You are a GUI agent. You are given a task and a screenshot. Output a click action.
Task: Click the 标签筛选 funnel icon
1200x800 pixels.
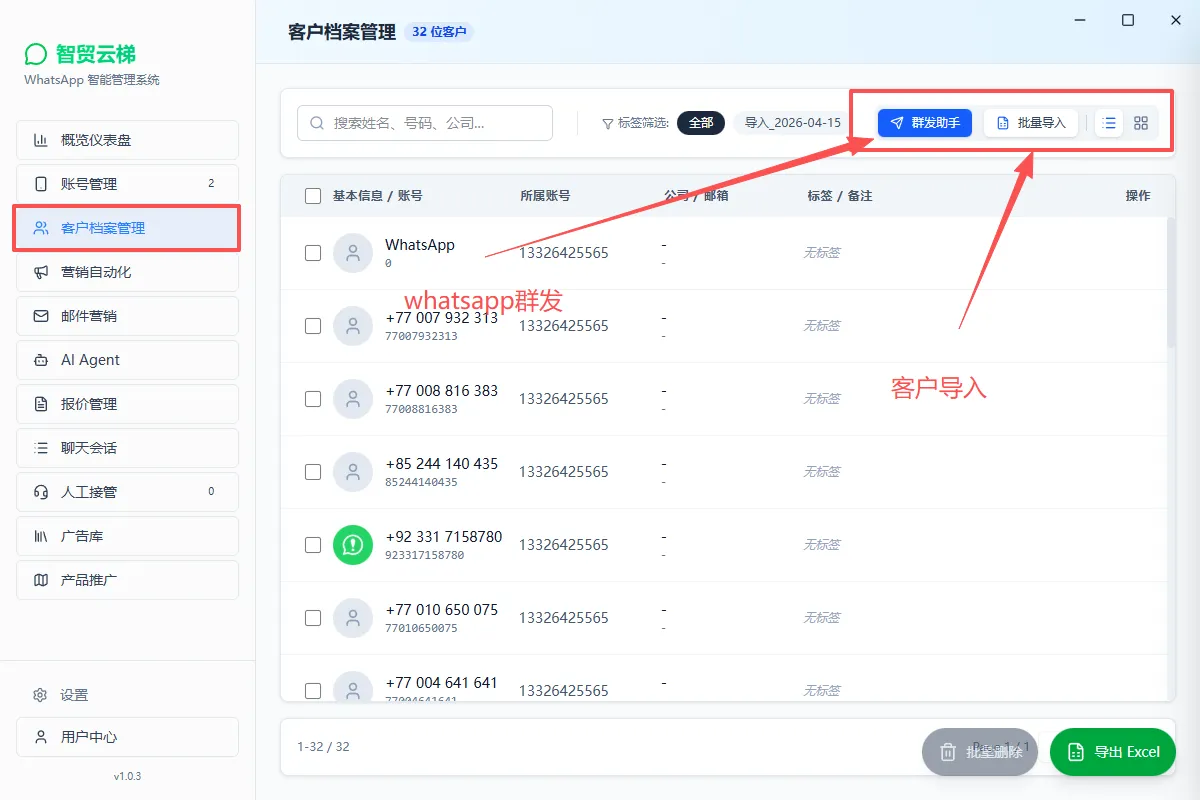point(608,124)
